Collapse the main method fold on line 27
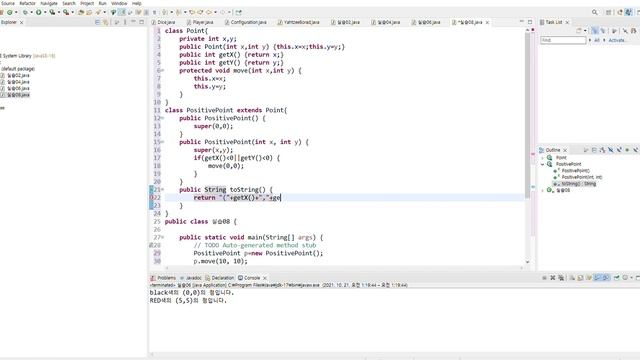Image resolution: width=640 pixels, height=360 pixels. (162, 238)
